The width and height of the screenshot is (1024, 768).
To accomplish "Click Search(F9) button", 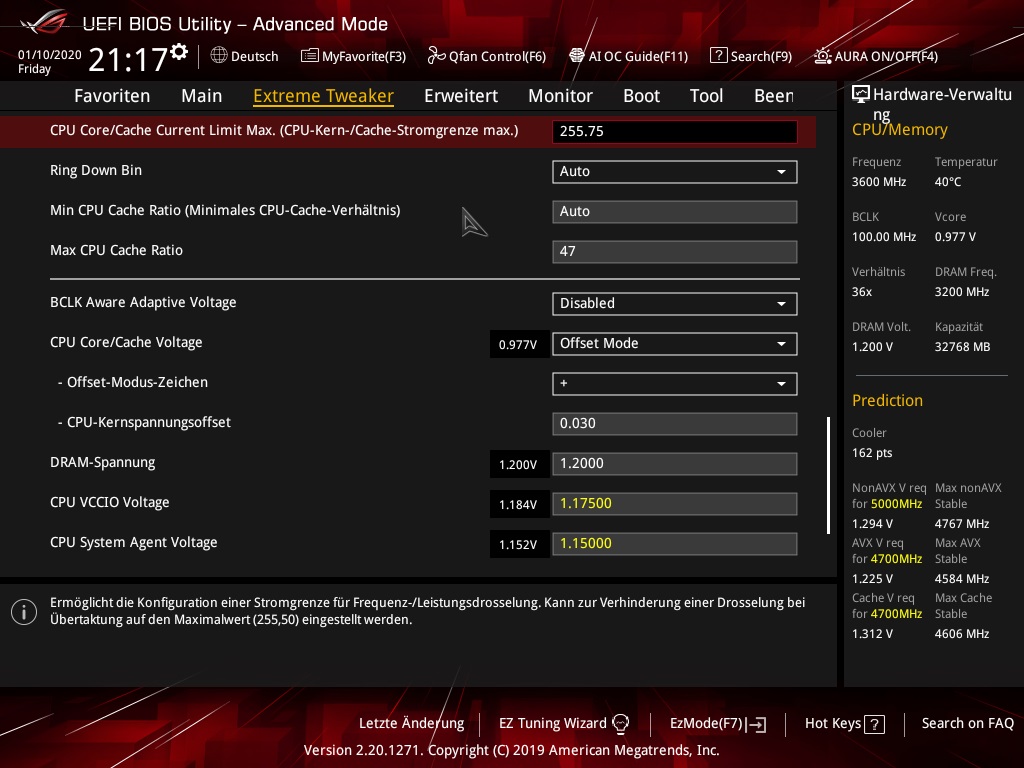I will click(x=751, y=56).
